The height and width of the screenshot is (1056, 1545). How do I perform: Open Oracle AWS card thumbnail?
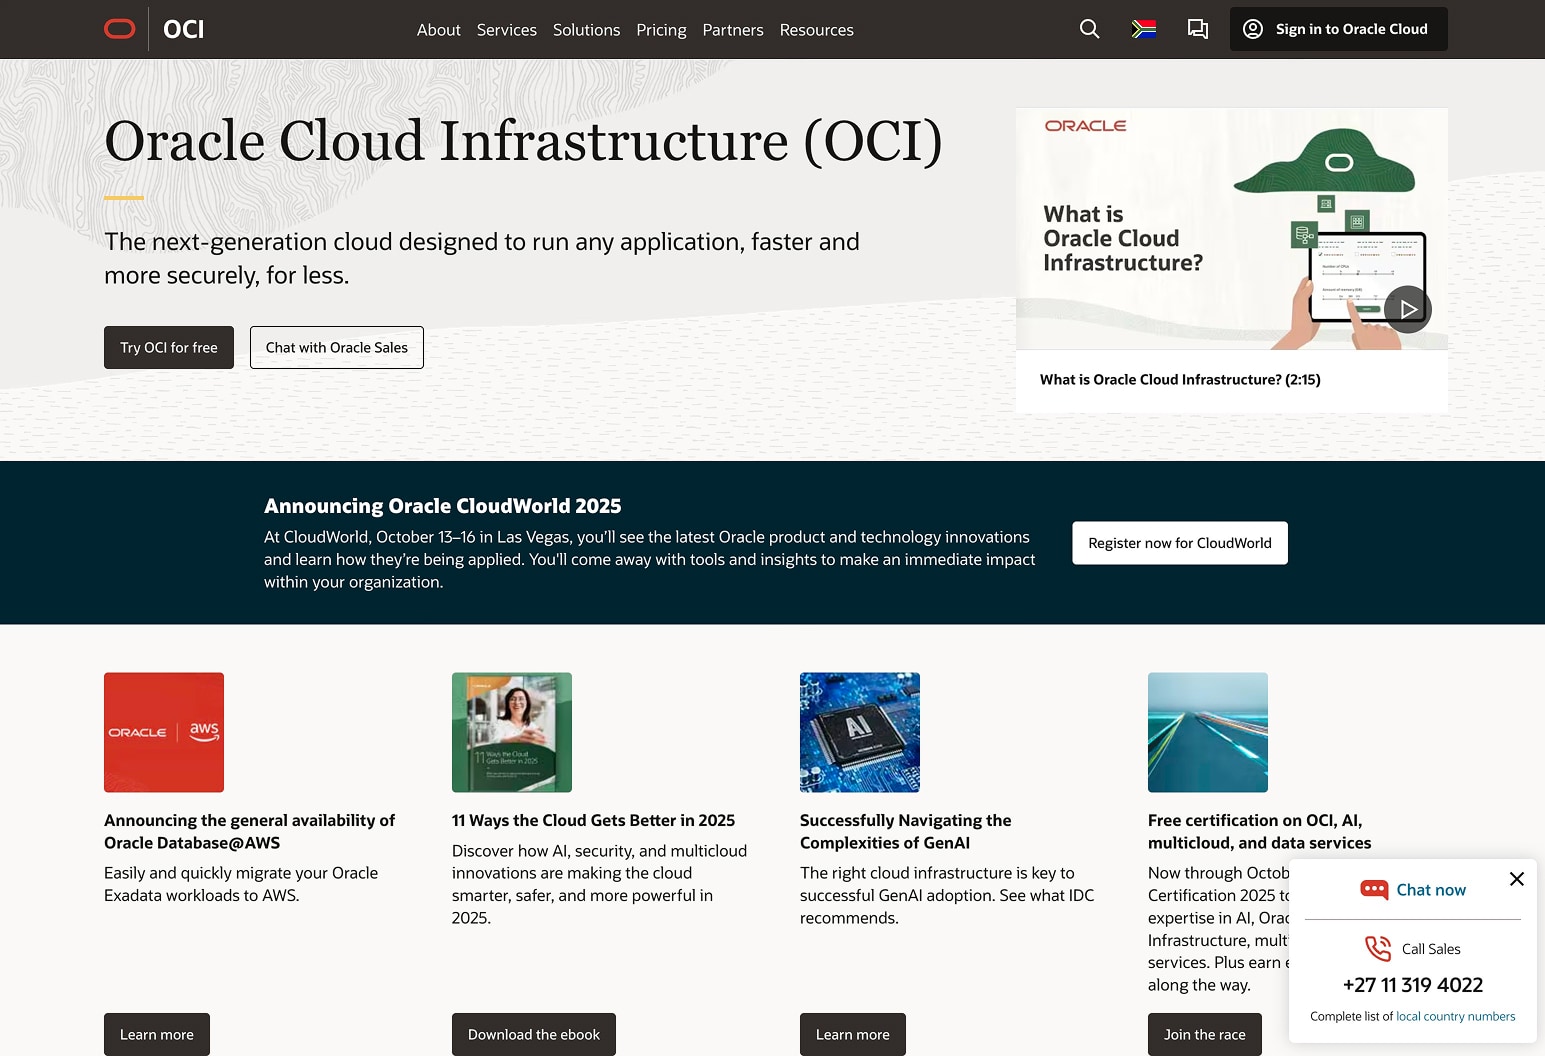coord(164,732)
